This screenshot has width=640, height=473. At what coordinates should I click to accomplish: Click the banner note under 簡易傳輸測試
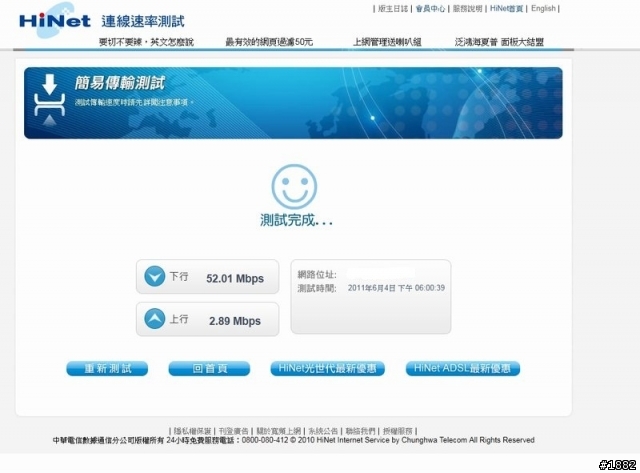click(x=134, y=102)
